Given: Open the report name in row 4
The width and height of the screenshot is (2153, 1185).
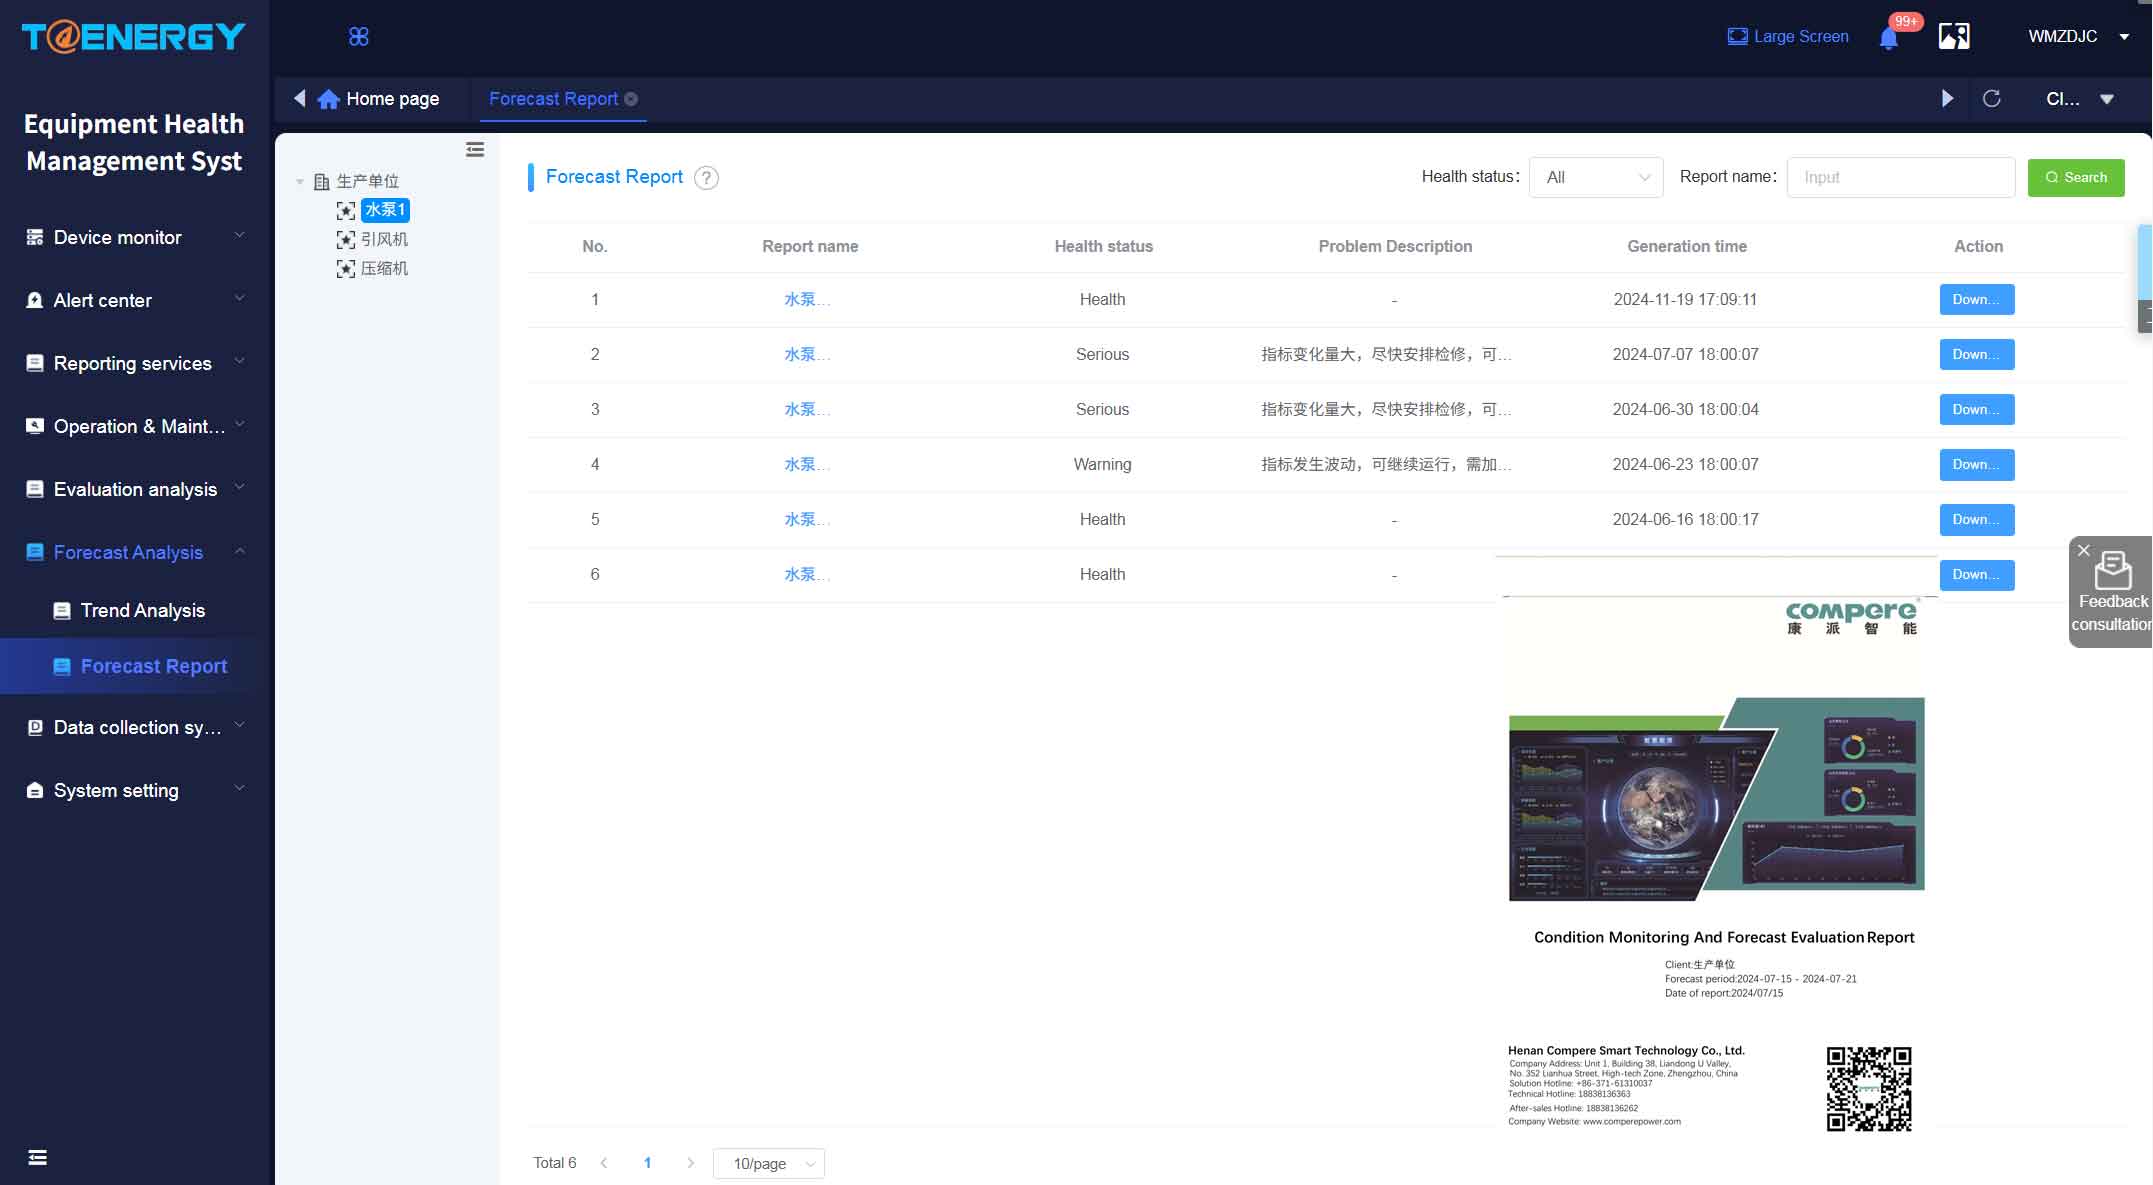Looking at the screenshot, I should pos(807,464).
